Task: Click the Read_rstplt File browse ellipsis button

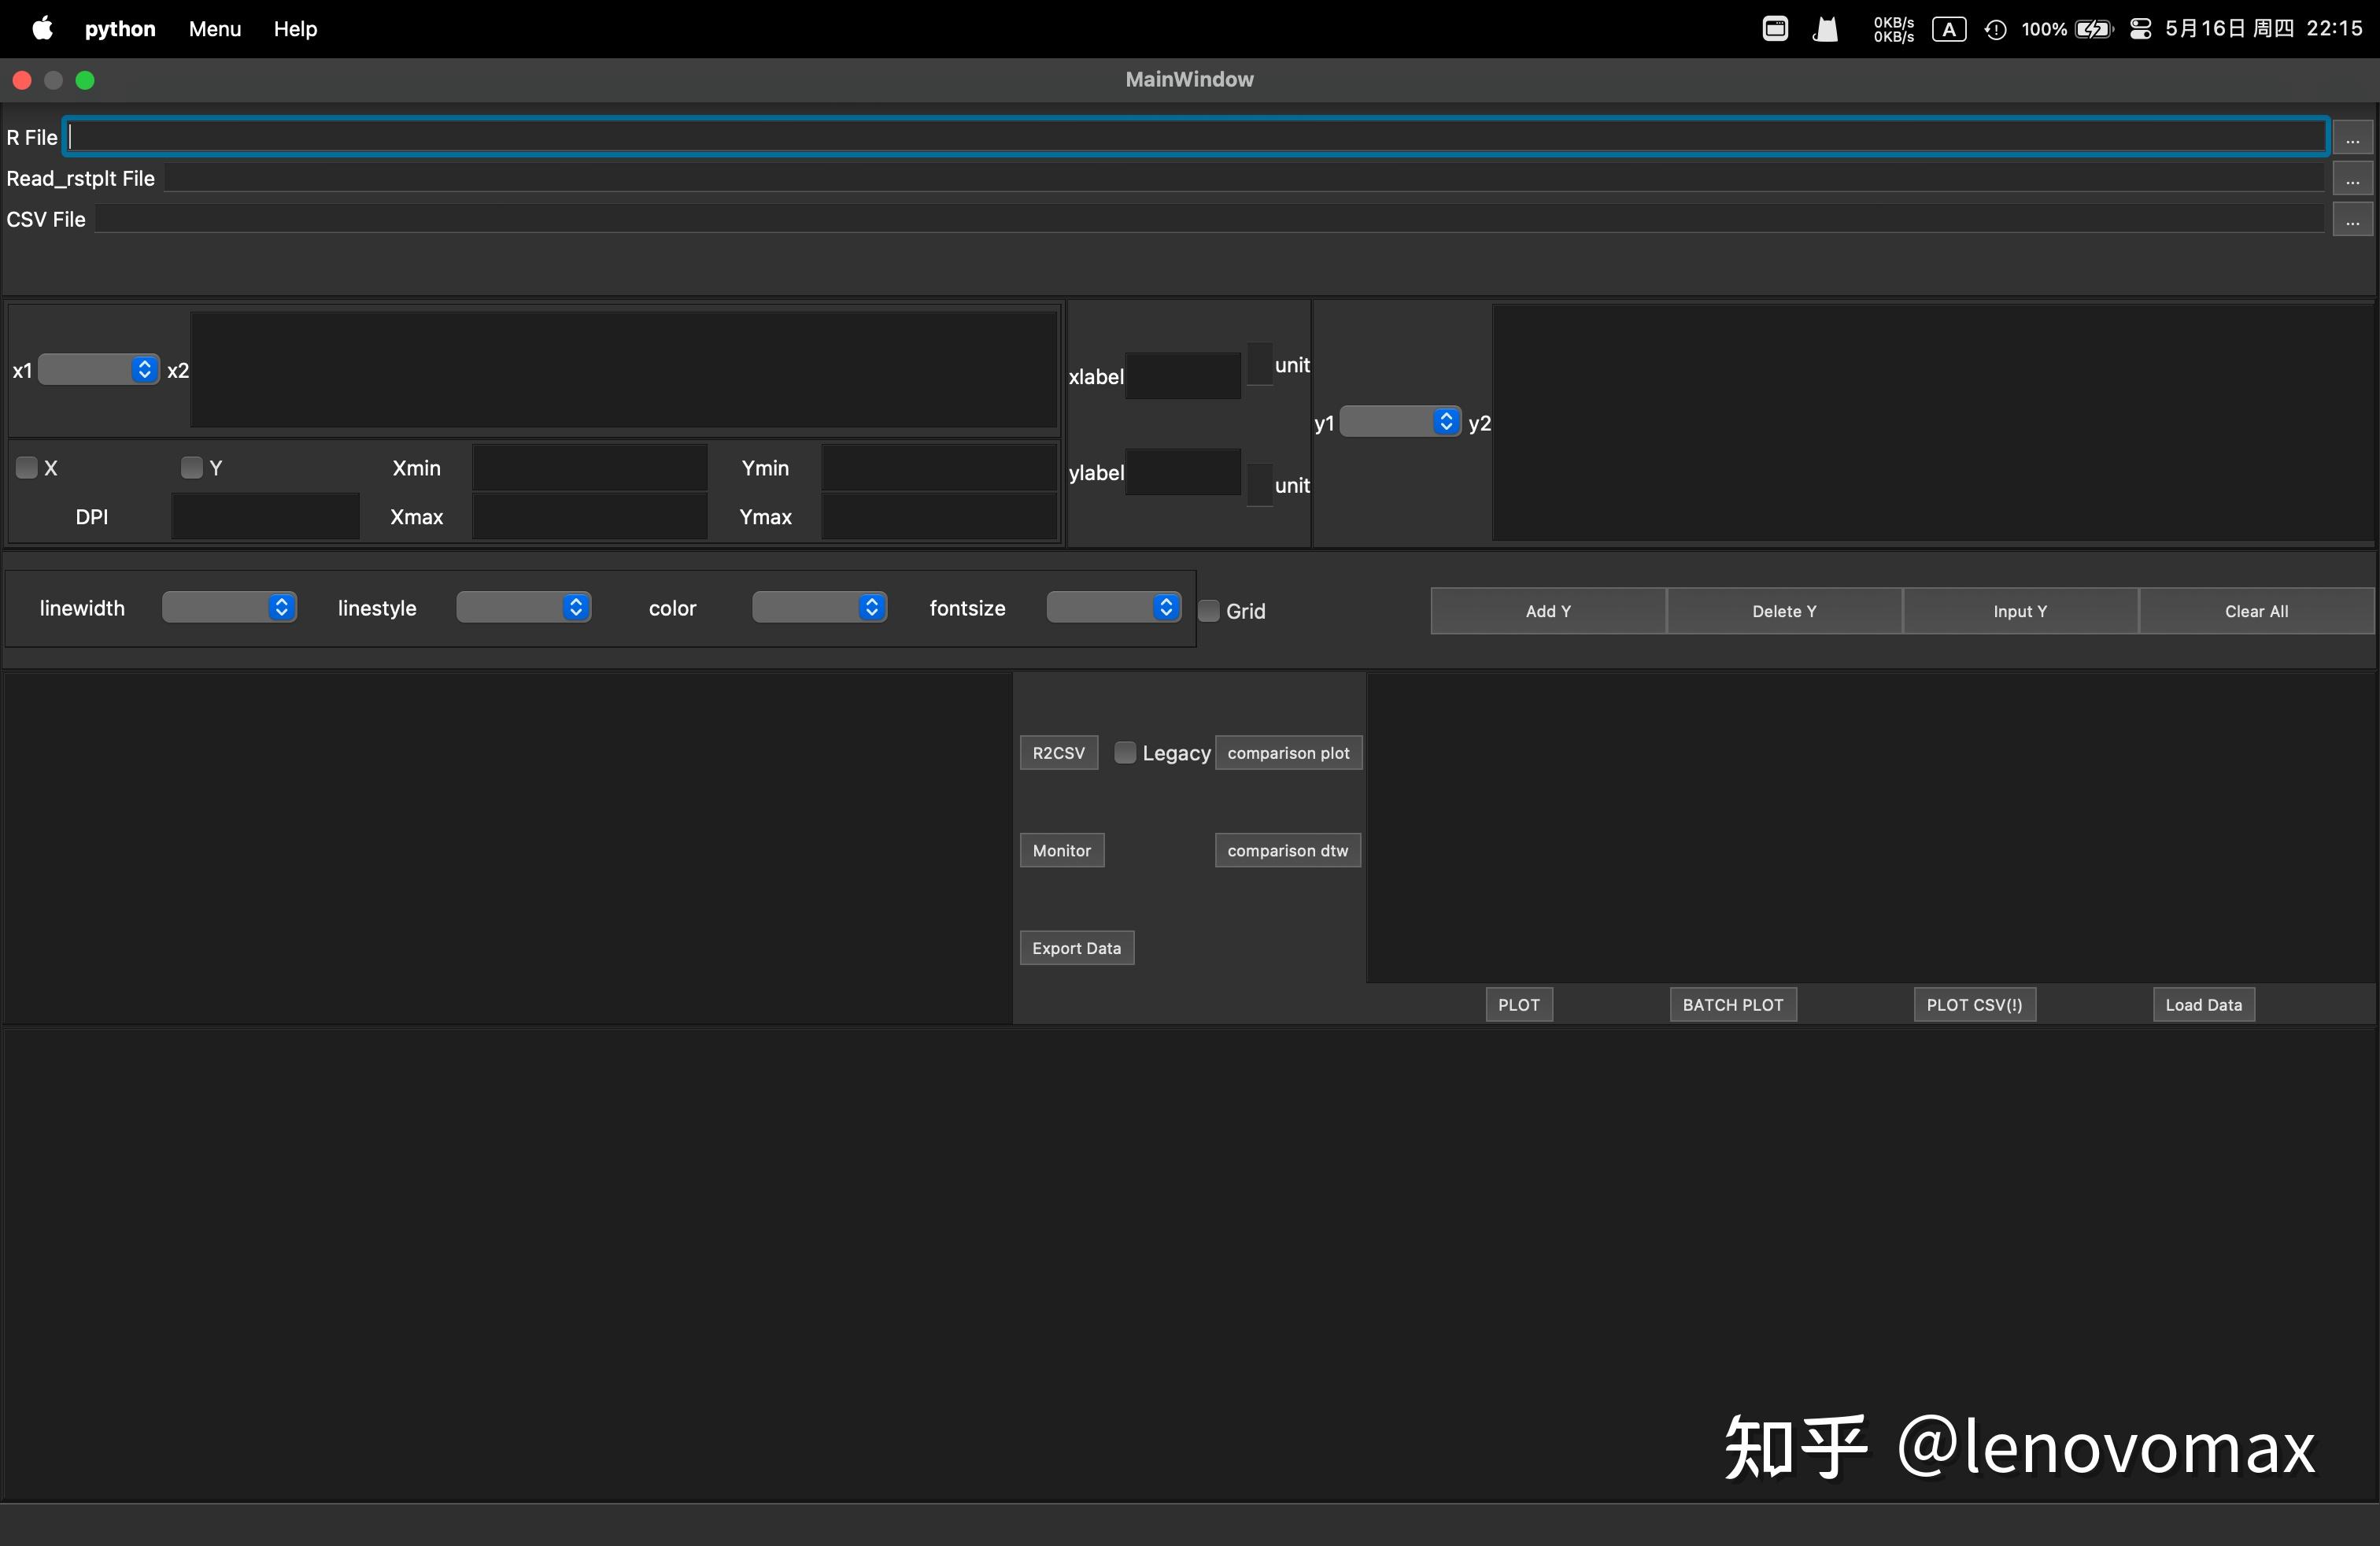Action: pos(2352,179)
